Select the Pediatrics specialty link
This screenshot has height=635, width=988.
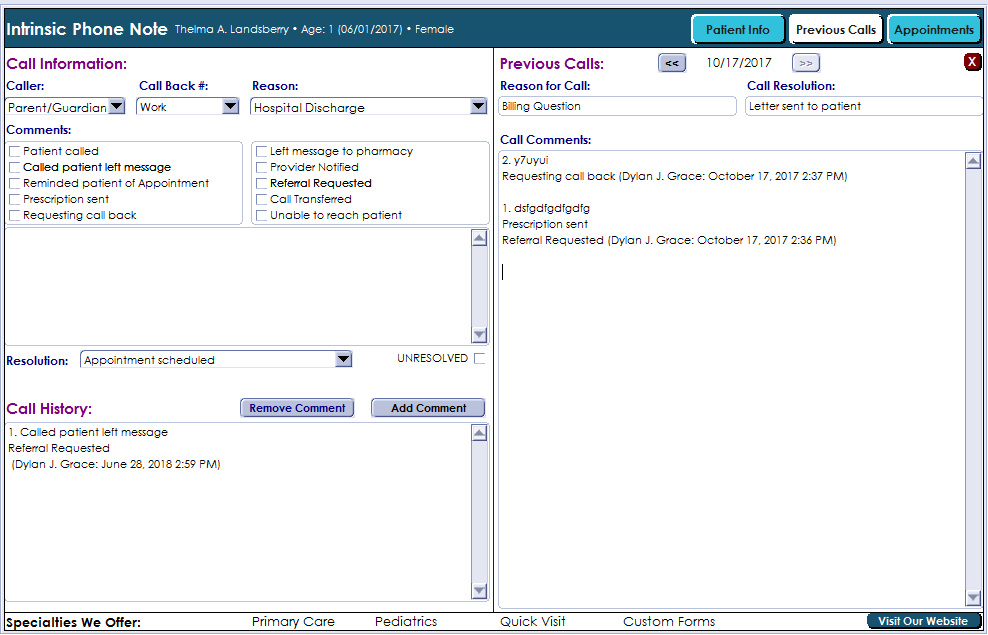406,622
